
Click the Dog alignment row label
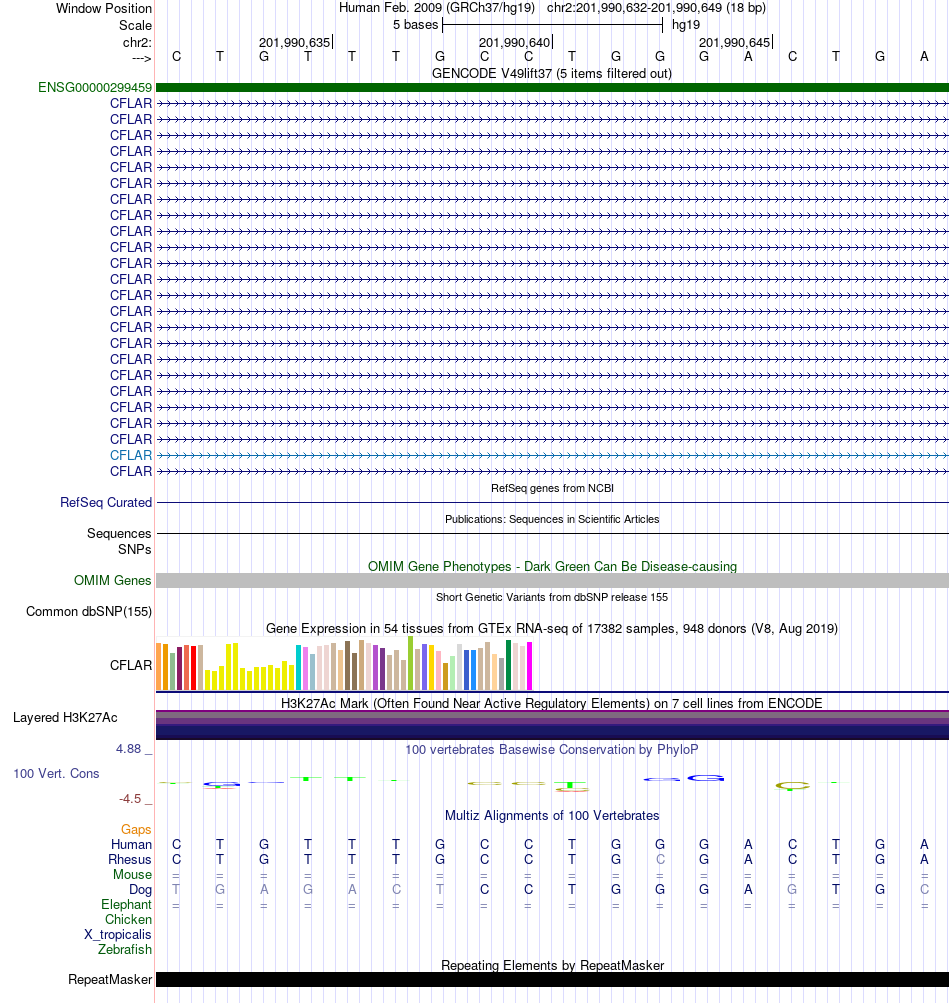(141, 890)
